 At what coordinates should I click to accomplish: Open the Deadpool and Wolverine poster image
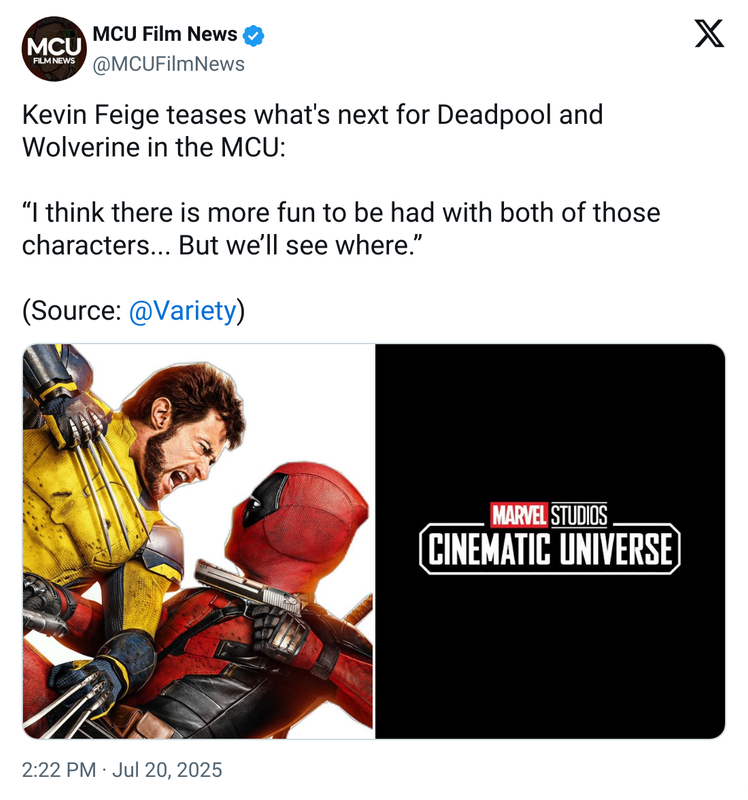click(x=198, y=541)
